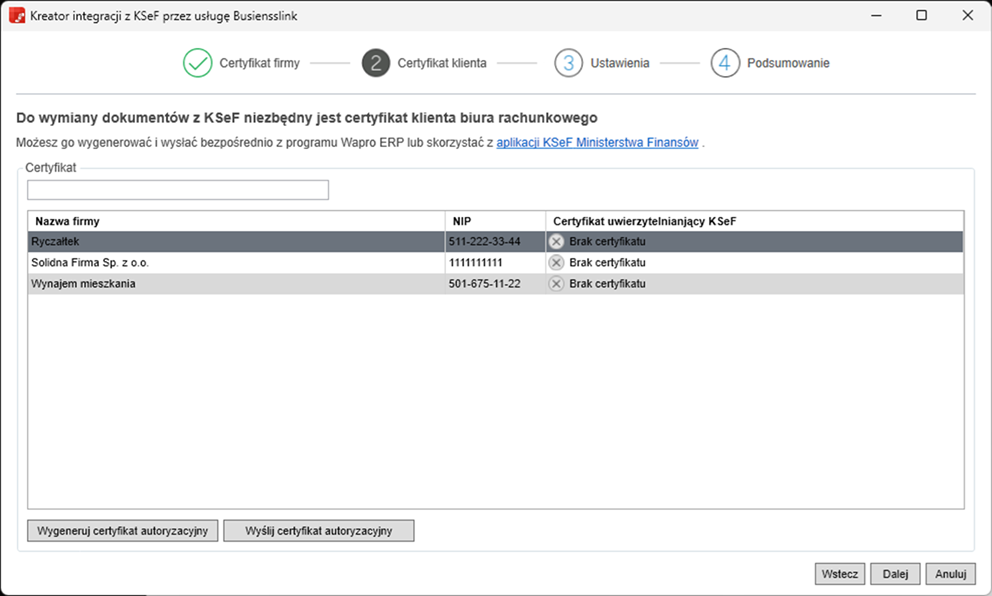Open aplikacji KSeF Ministerstwa Finansów link
This screenshot has width=992, height=596.
[x=597, y=143]
